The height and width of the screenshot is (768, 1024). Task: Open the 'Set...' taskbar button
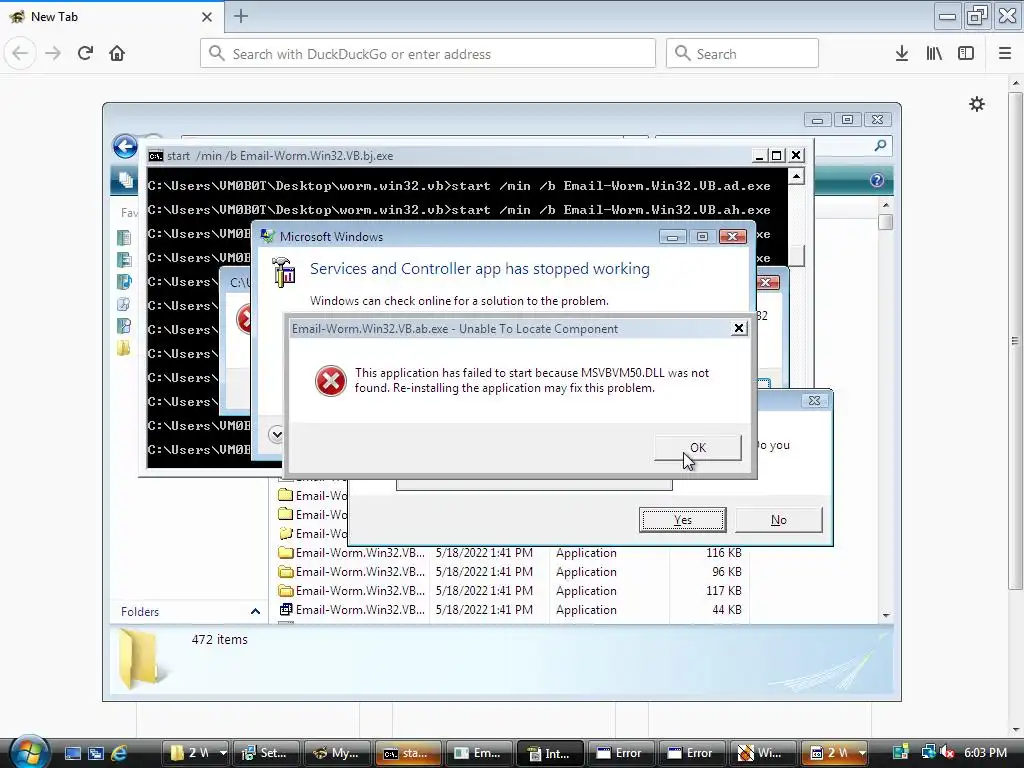coord(265,753)
